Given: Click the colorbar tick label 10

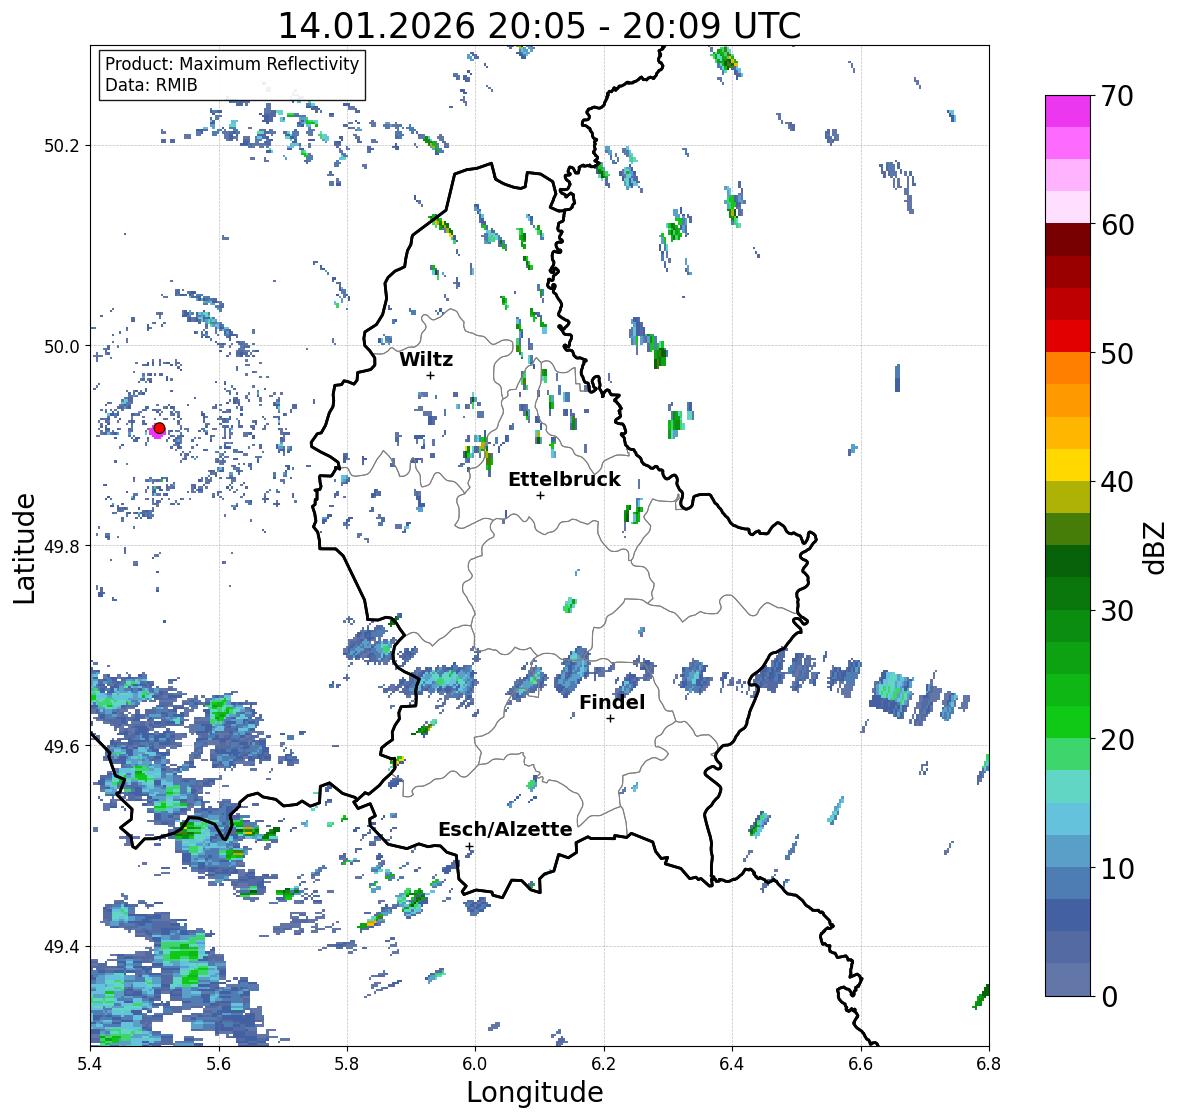Looking at the screenshot, I should tap(1117, 868).
